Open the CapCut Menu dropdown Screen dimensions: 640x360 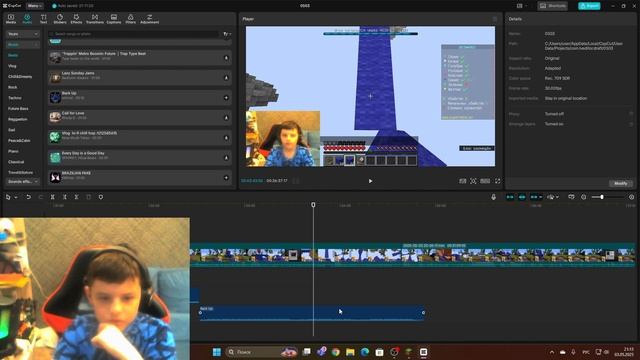(35, 6)
